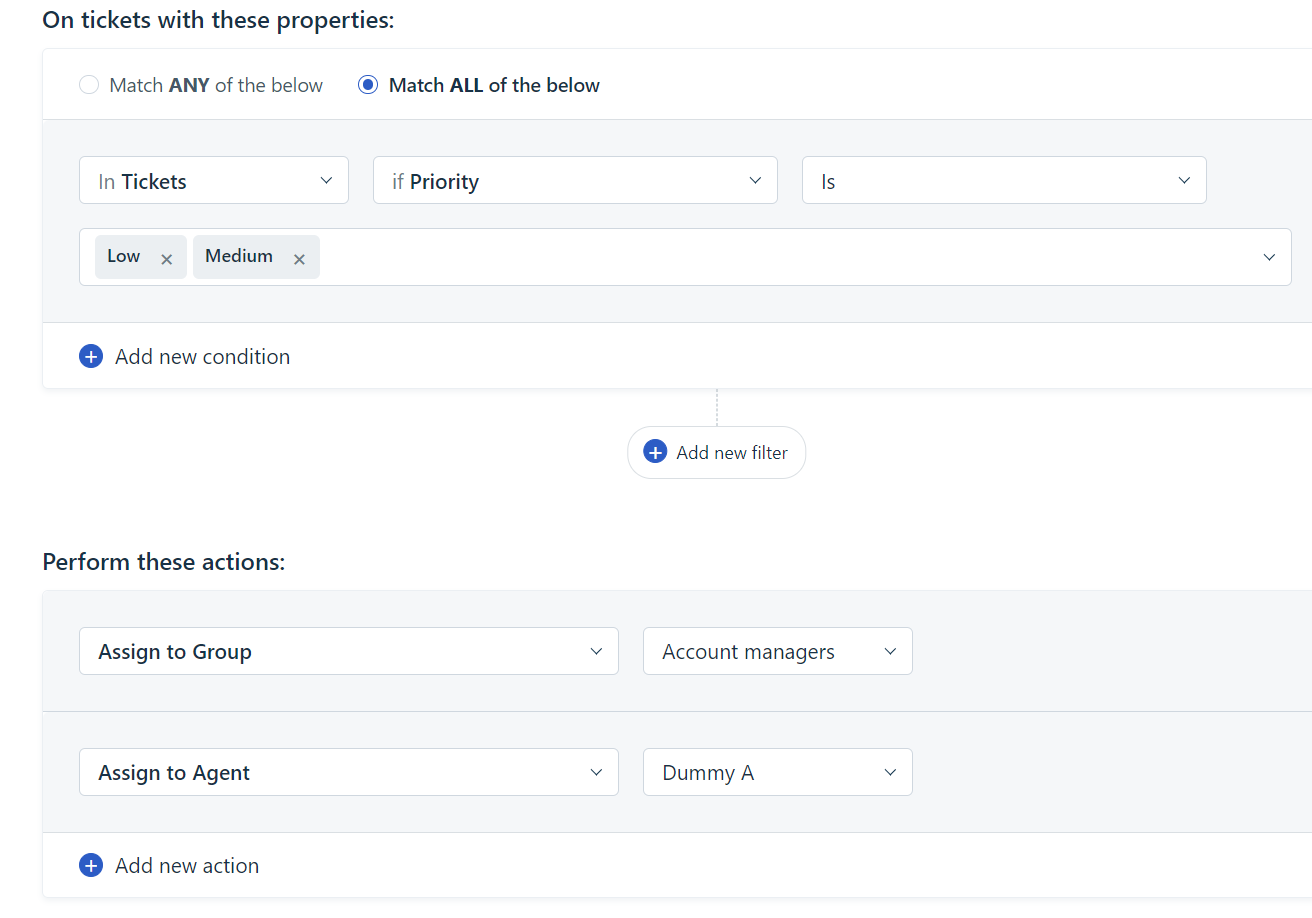Click the plus icon on Add new filter
The height and width of the screenshot is (918, 1312).
pyautogui.click(x=655, y=453)
